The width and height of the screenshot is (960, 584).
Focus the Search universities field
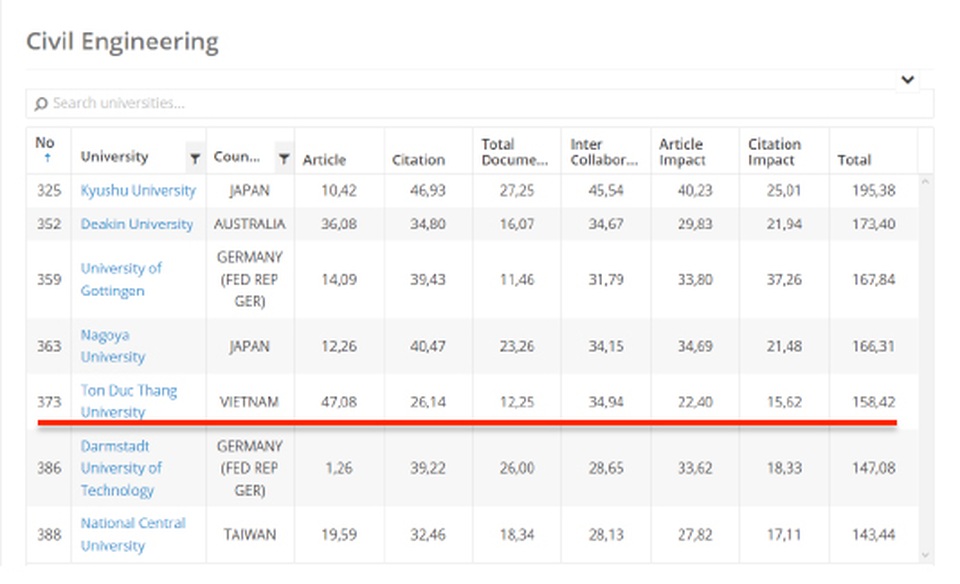coord(479,103)
